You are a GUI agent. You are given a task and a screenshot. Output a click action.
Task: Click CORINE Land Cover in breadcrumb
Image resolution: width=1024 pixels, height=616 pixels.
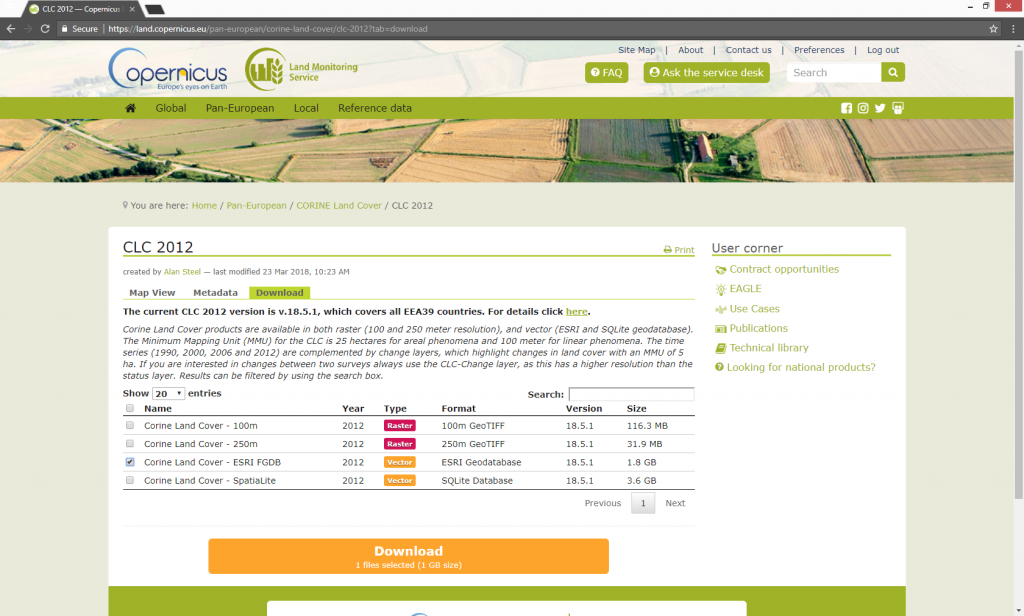(339, 205)
